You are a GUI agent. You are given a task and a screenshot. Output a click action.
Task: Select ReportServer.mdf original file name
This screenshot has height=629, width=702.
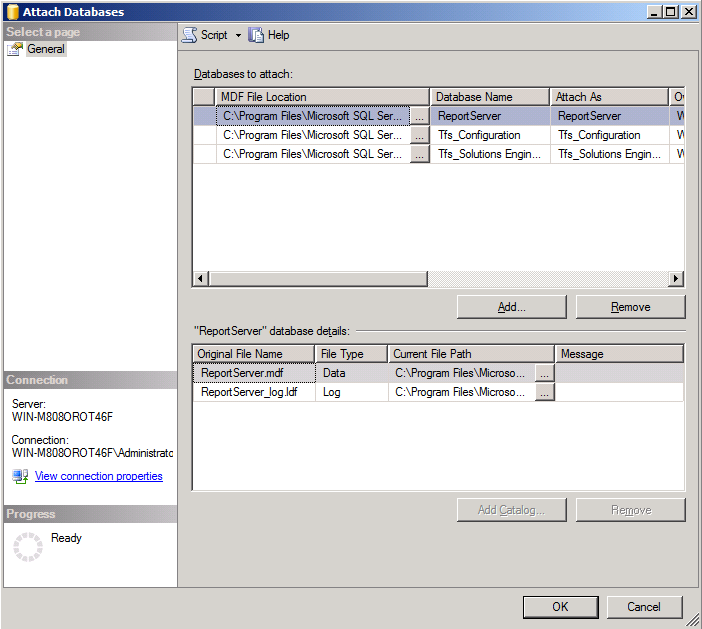pos(254,373)
